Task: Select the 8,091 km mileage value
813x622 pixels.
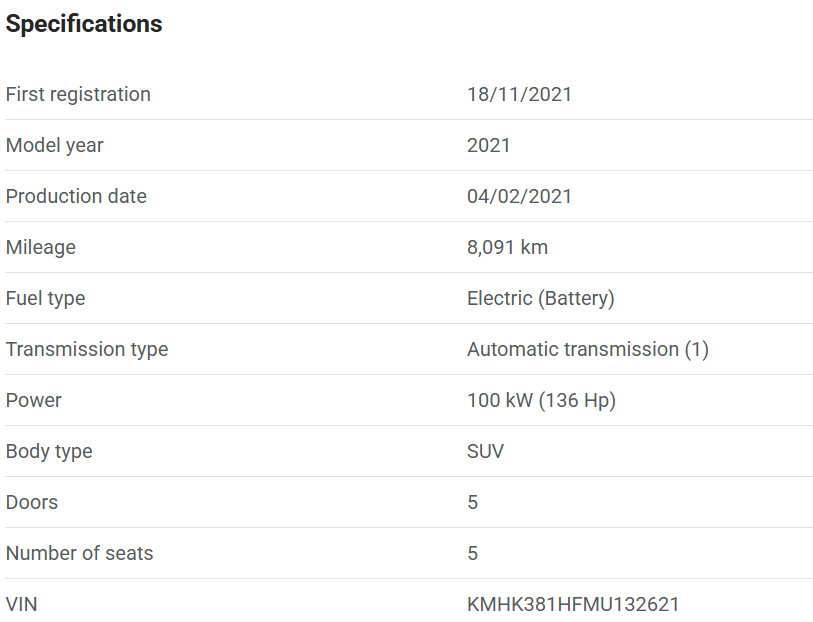Action: 507,247
